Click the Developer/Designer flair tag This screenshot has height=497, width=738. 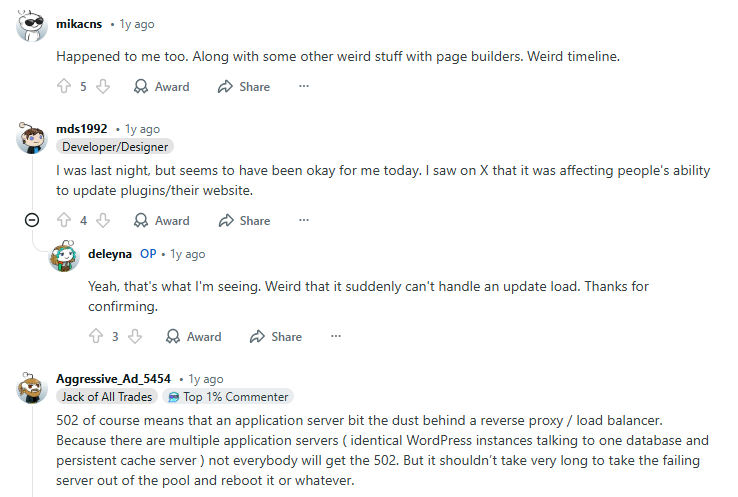point(102,146)
